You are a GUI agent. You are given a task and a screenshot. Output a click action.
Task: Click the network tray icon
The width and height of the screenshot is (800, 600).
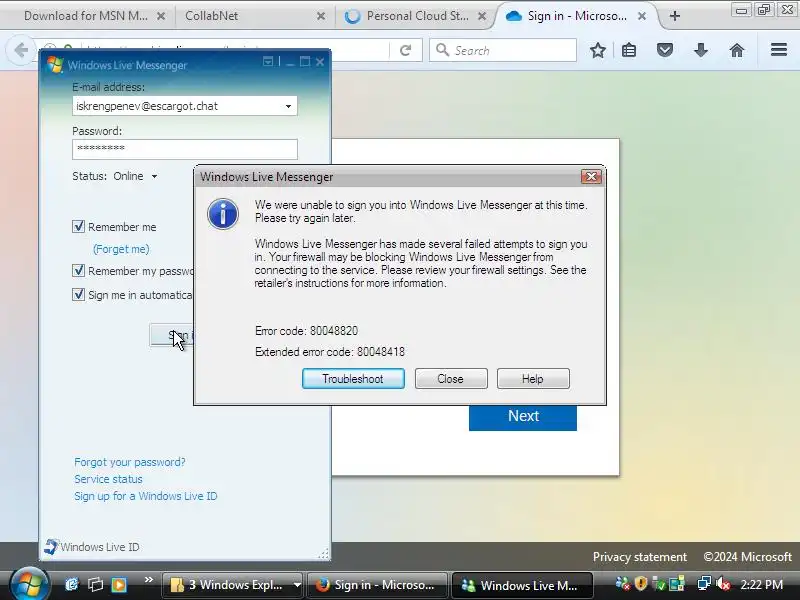coord(704,583)
